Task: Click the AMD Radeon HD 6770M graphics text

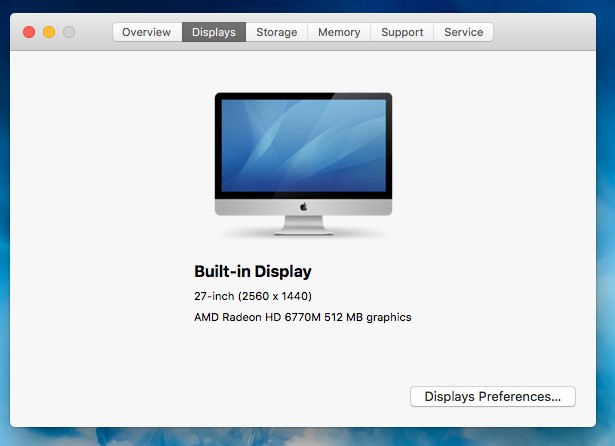Action: [302, 317]
